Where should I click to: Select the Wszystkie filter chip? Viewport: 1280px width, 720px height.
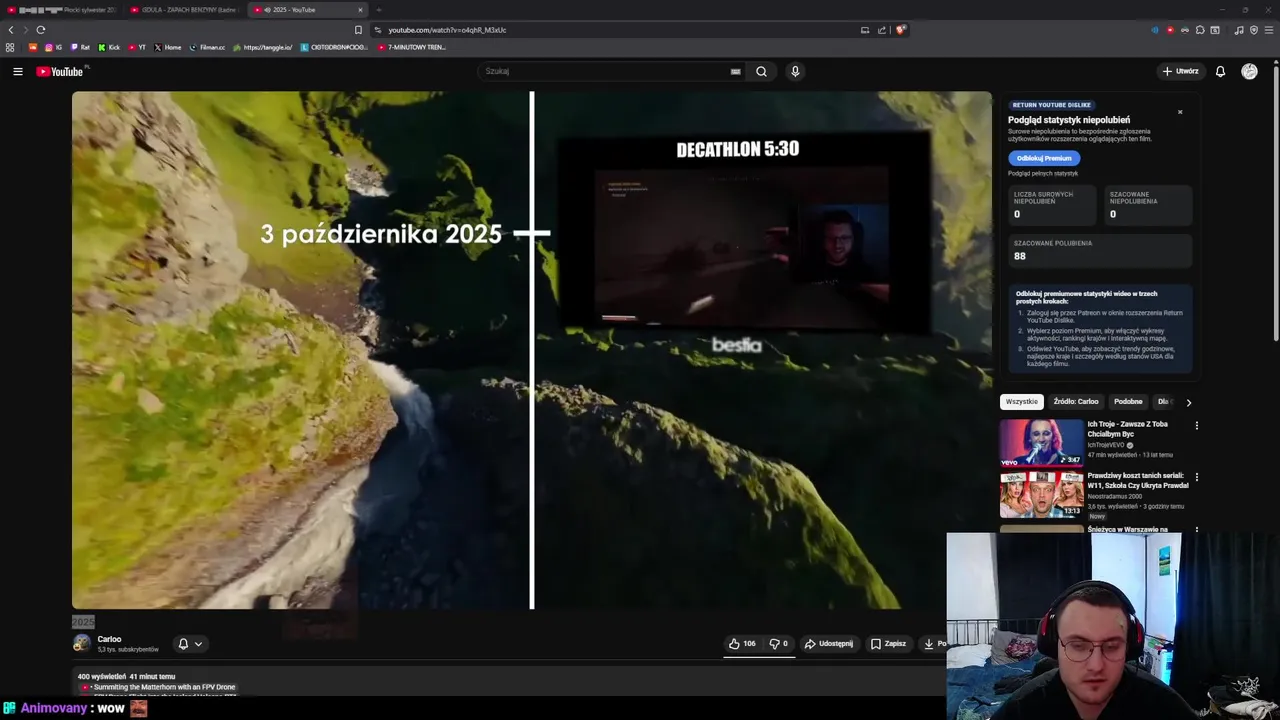[x=1022, y=402]
